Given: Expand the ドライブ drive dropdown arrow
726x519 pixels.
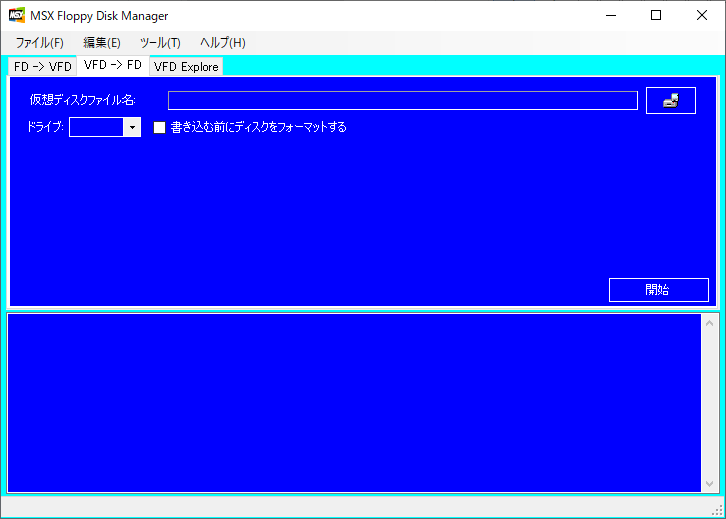Looking at the screenshot, I should (132, 127).
